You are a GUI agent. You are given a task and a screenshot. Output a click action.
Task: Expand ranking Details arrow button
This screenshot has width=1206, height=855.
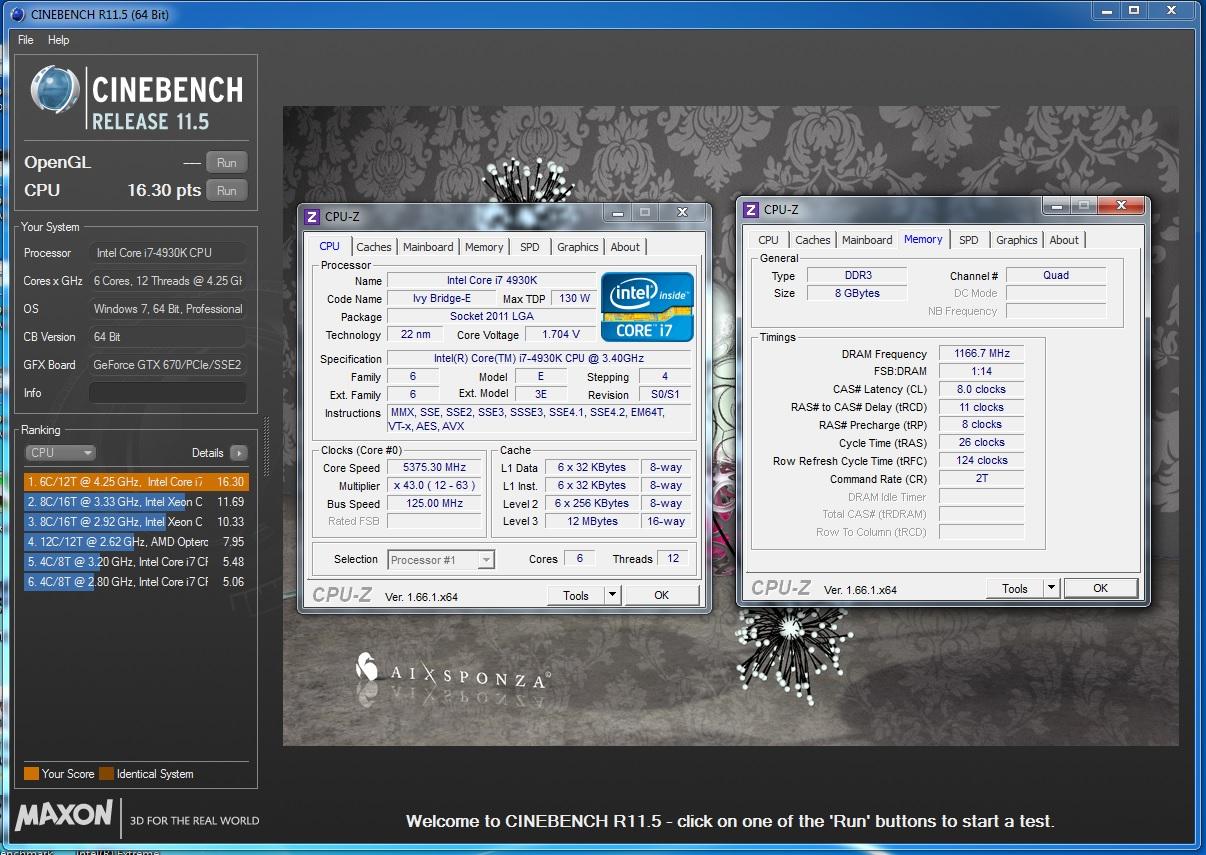[238, 453]
